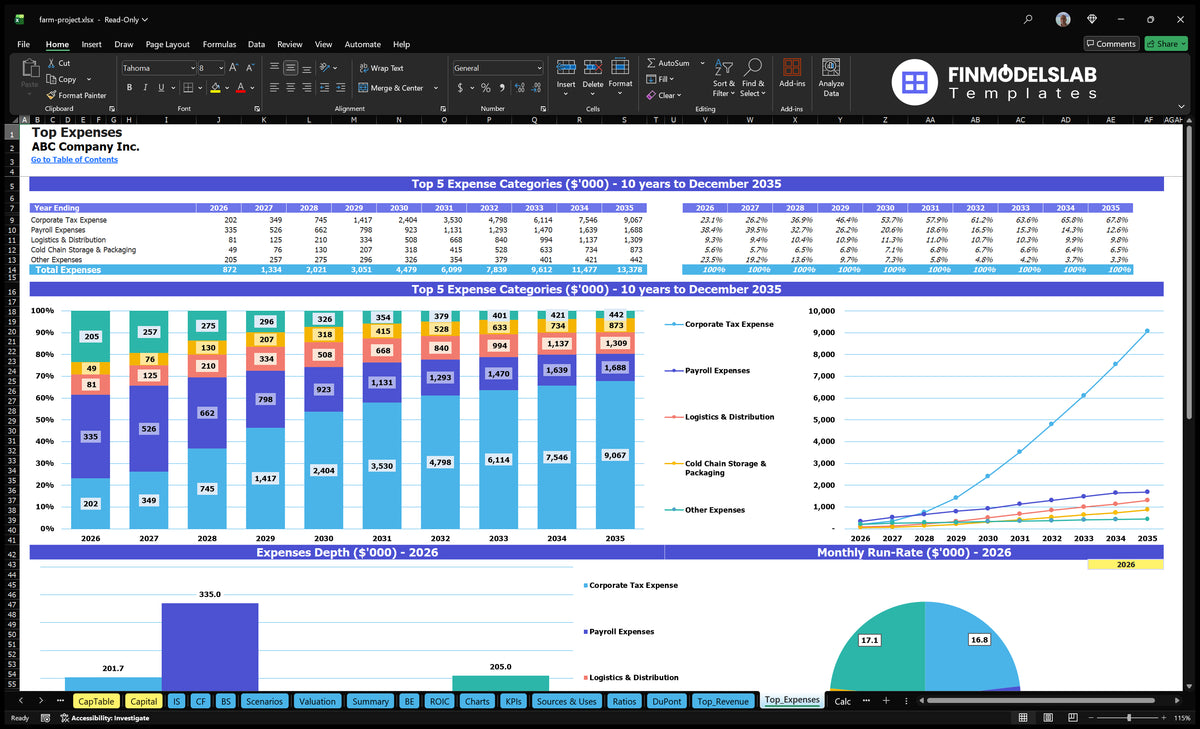Open the font name dropdown showing Tahoma
The width and height of the screenshot is (1200, 729).
point(192,68)
